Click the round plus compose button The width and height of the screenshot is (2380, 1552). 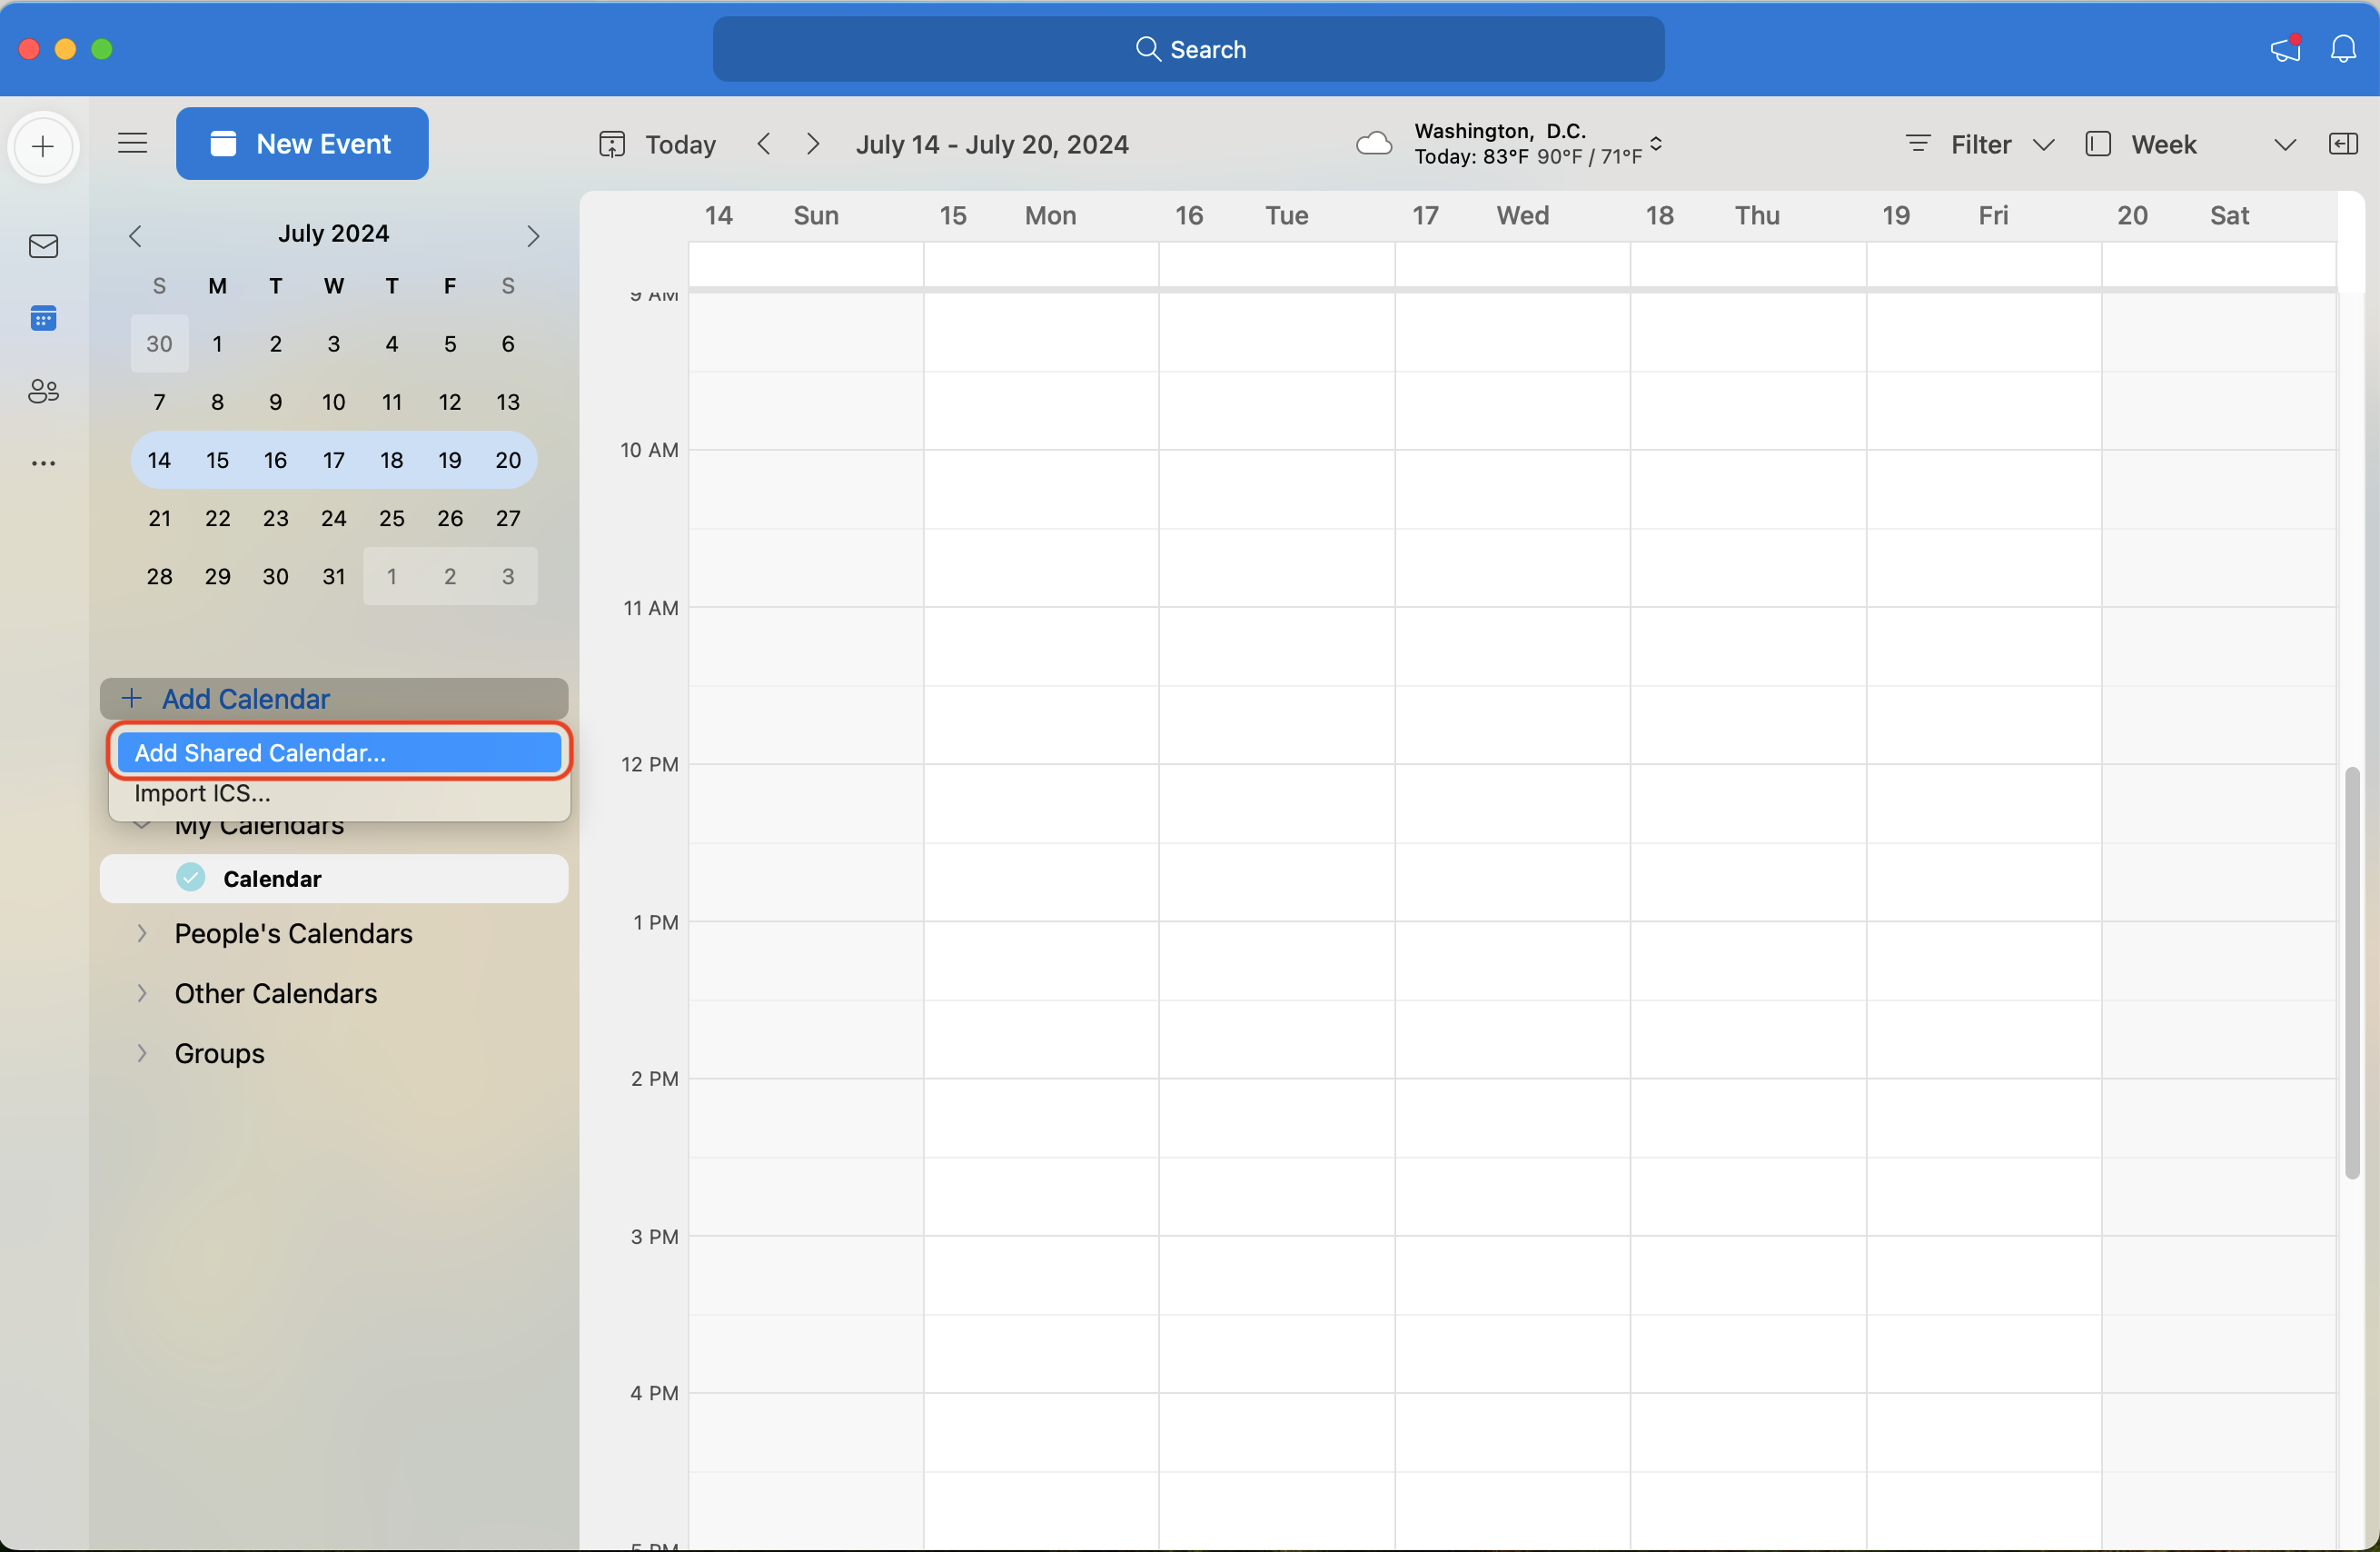43,147
